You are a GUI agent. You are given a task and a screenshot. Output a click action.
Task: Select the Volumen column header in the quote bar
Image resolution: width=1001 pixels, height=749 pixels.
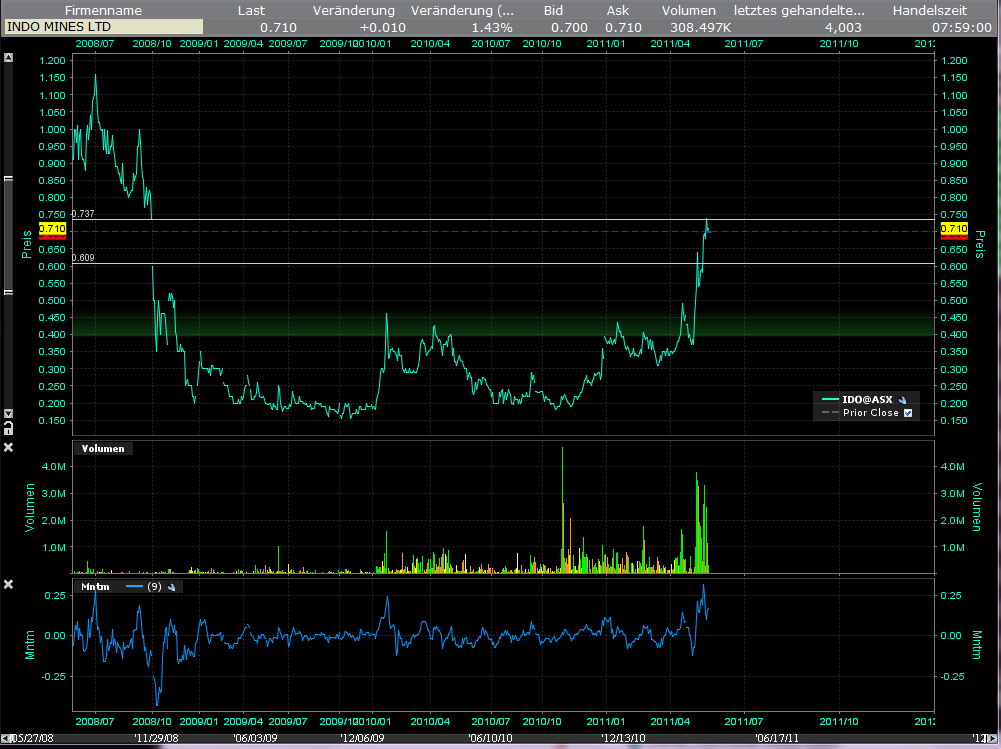coord(687,10)
